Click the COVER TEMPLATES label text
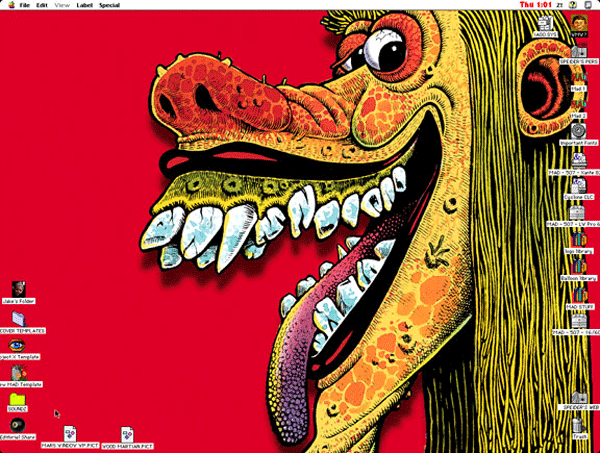 click(22, 331)
